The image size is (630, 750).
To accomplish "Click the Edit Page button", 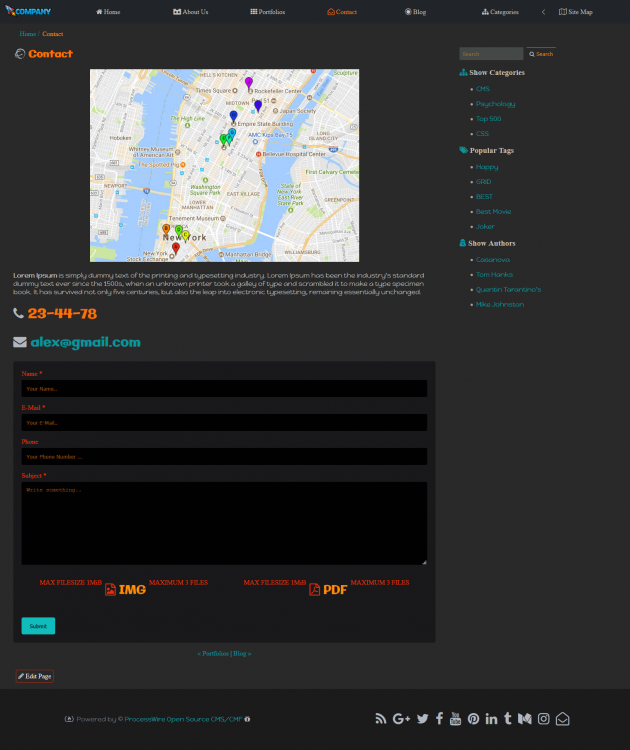I will tap(35, 676).
